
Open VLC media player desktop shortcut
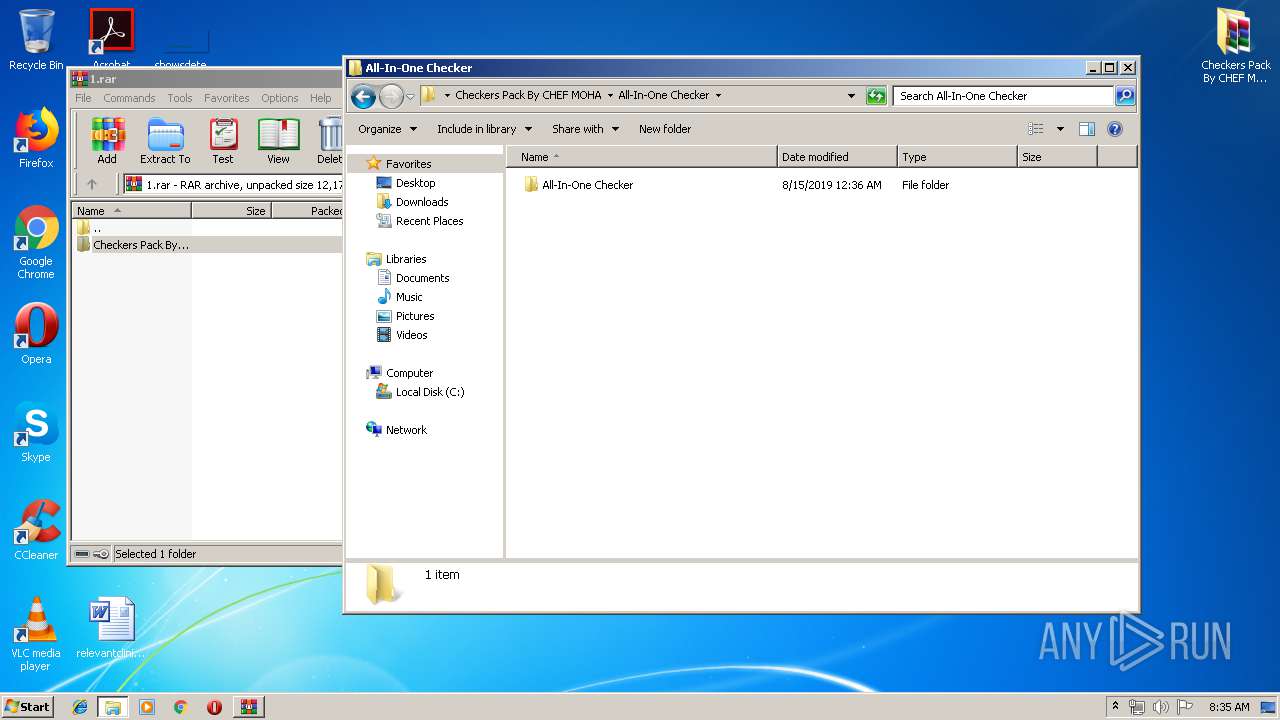pyautogui.click(x=36, y=634)
